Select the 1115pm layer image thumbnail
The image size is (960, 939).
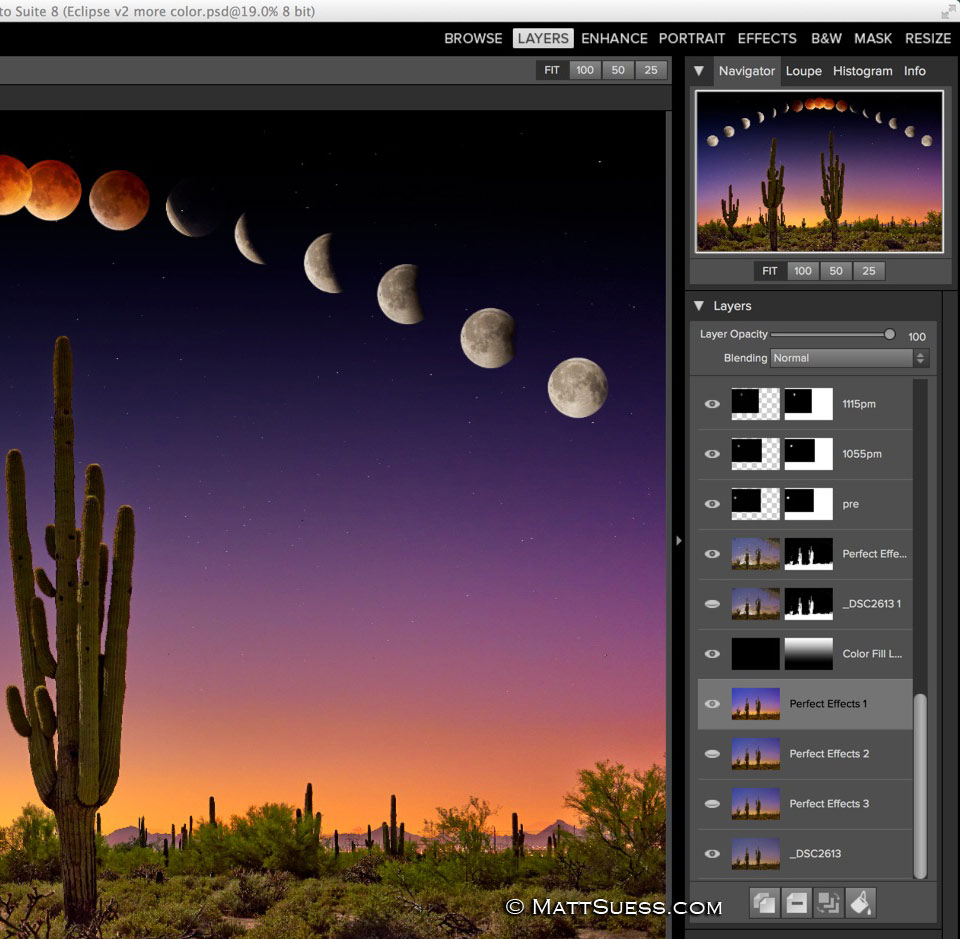click(756, 404)
